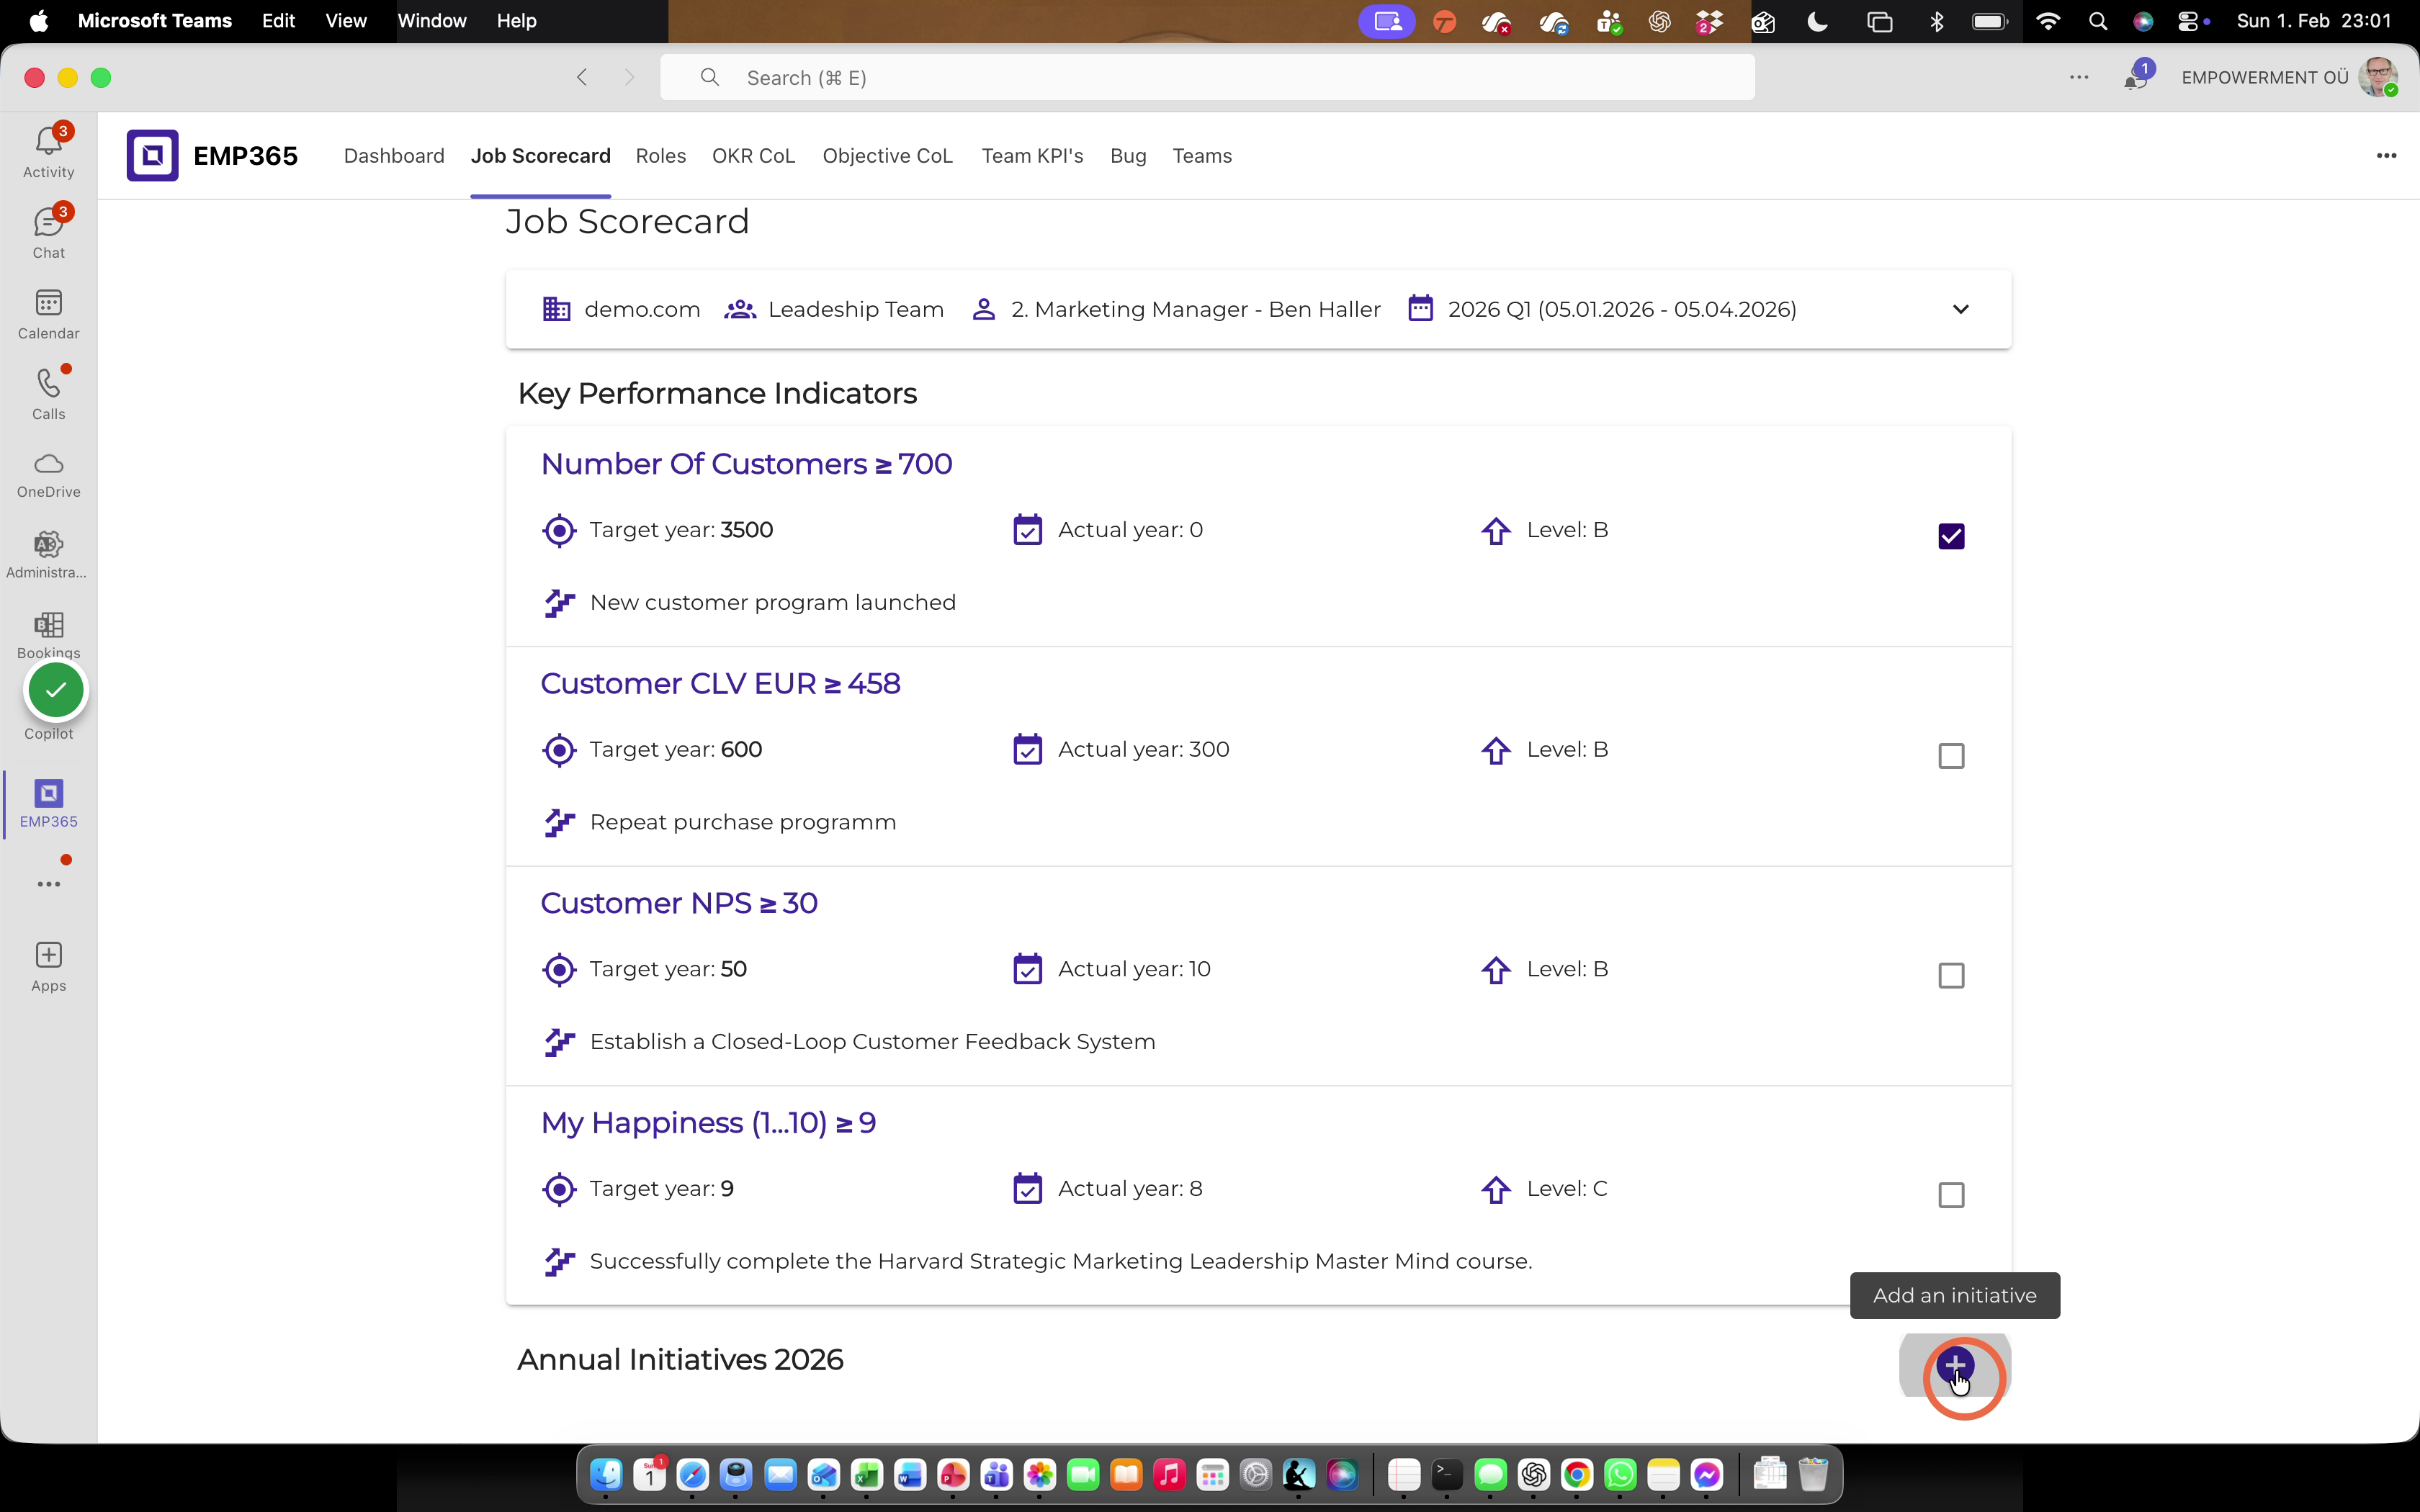Check the Customer CLV EUR checkbox
This screenshot has height=1512, width=2420.
[x=1951, y=756]
